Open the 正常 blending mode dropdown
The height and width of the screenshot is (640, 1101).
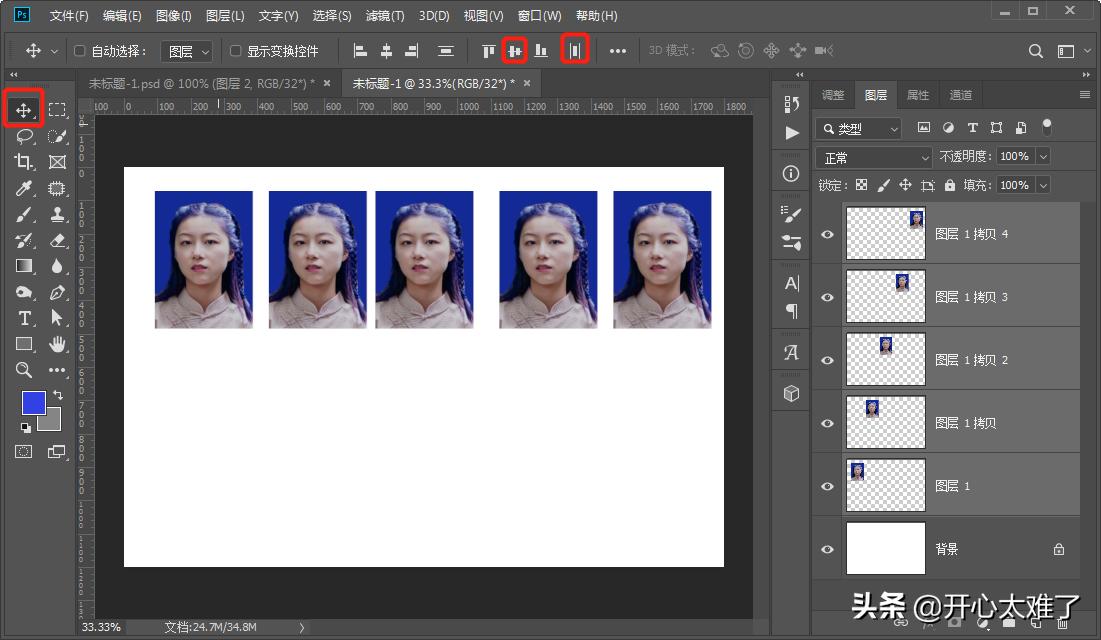[873, 157]
